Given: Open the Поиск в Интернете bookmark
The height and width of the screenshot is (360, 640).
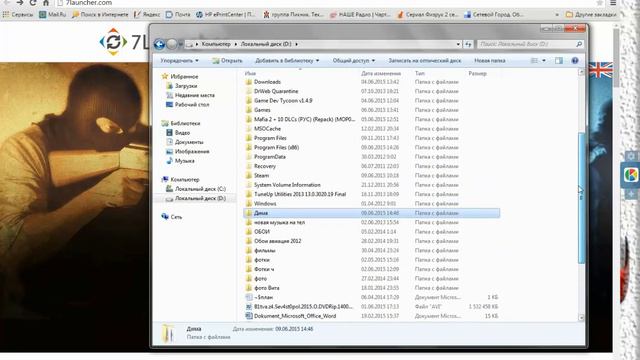Looking at the screenshot, I should [100, 14].
